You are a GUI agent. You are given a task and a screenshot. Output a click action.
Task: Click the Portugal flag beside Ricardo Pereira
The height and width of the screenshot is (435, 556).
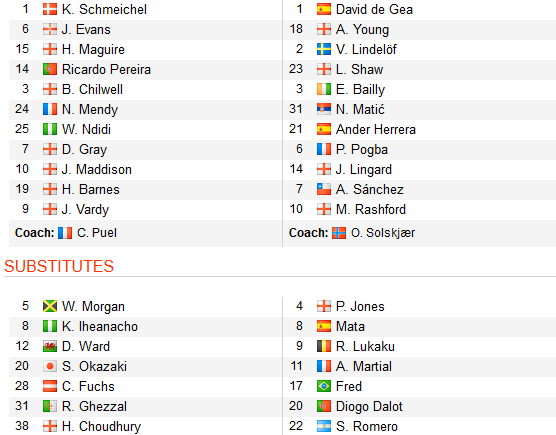(x=50, y=69)
